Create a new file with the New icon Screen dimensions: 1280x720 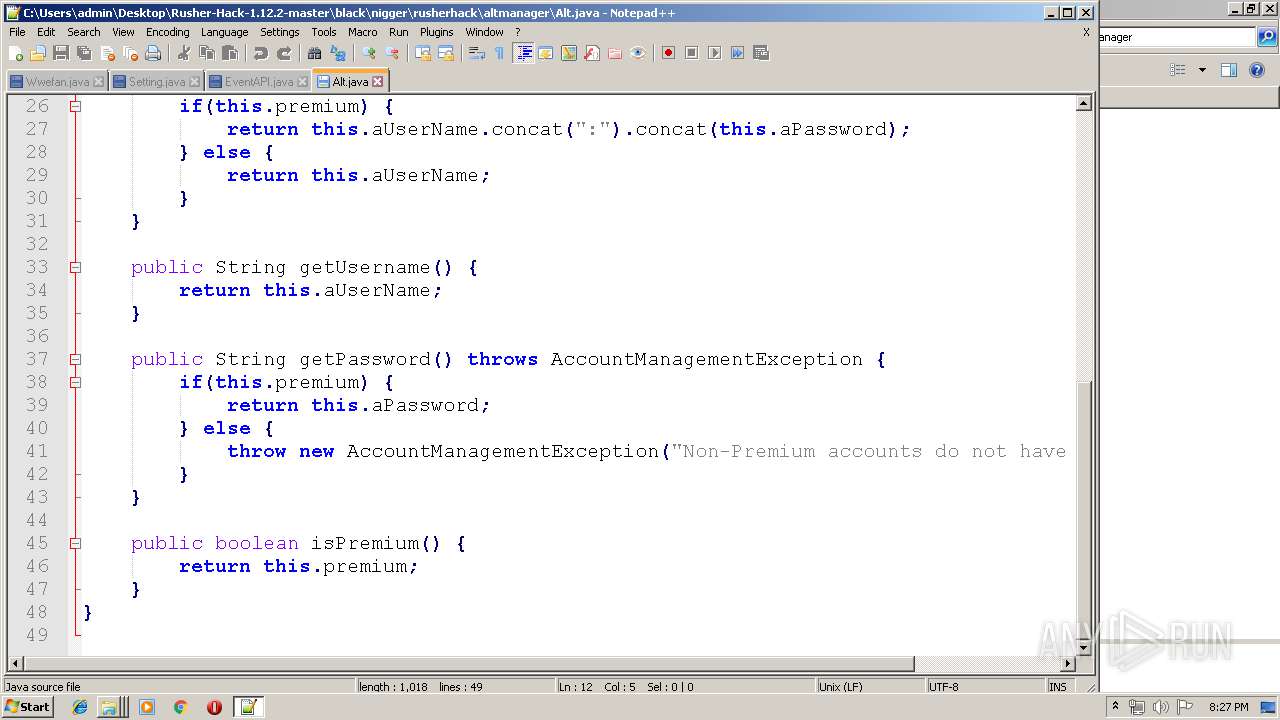16,53
